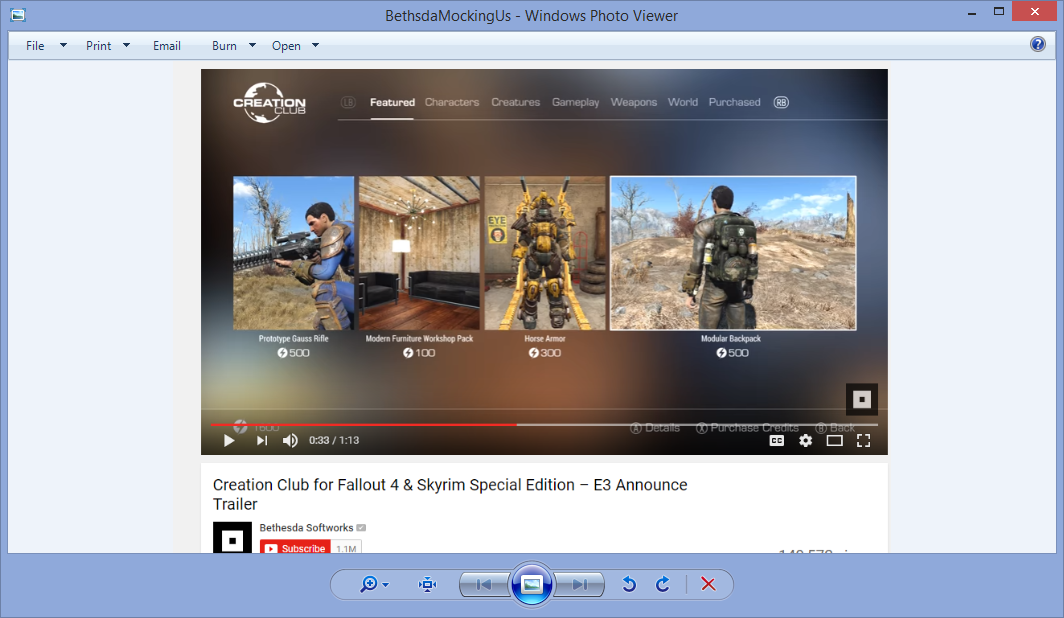Select the Purchased tab

point(735,102)
